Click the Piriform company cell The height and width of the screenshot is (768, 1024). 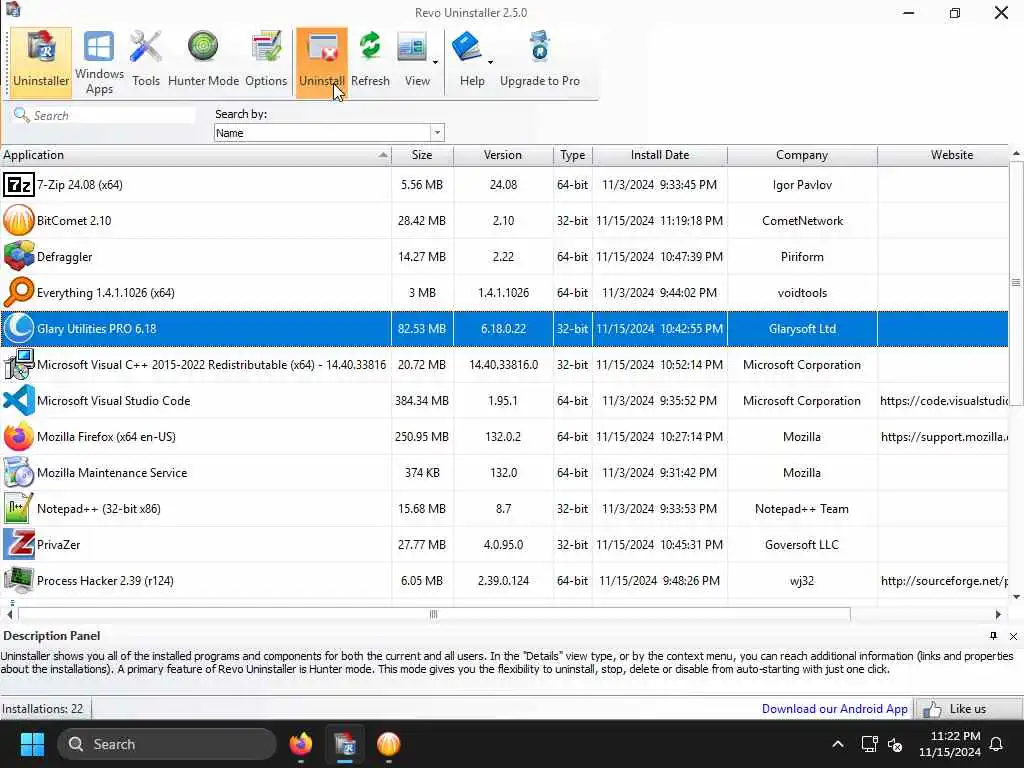802,257
